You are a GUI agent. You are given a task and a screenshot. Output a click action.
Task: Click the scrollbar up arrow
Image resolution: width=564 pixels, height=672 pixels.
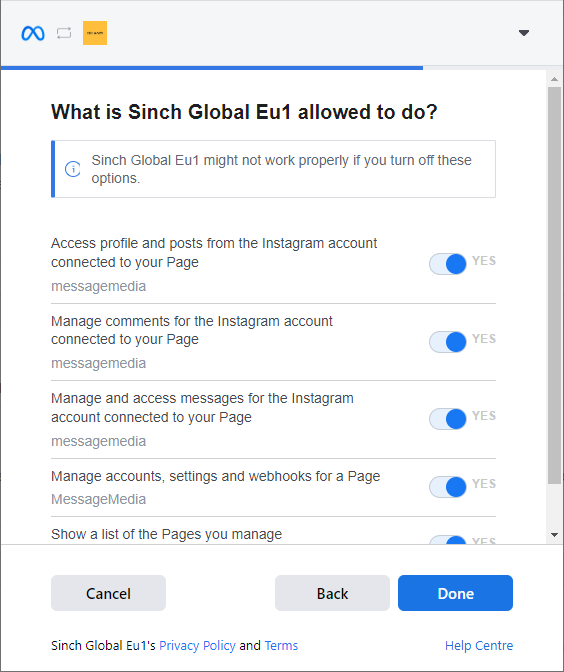pyautogui.click(x=554, y=79)
